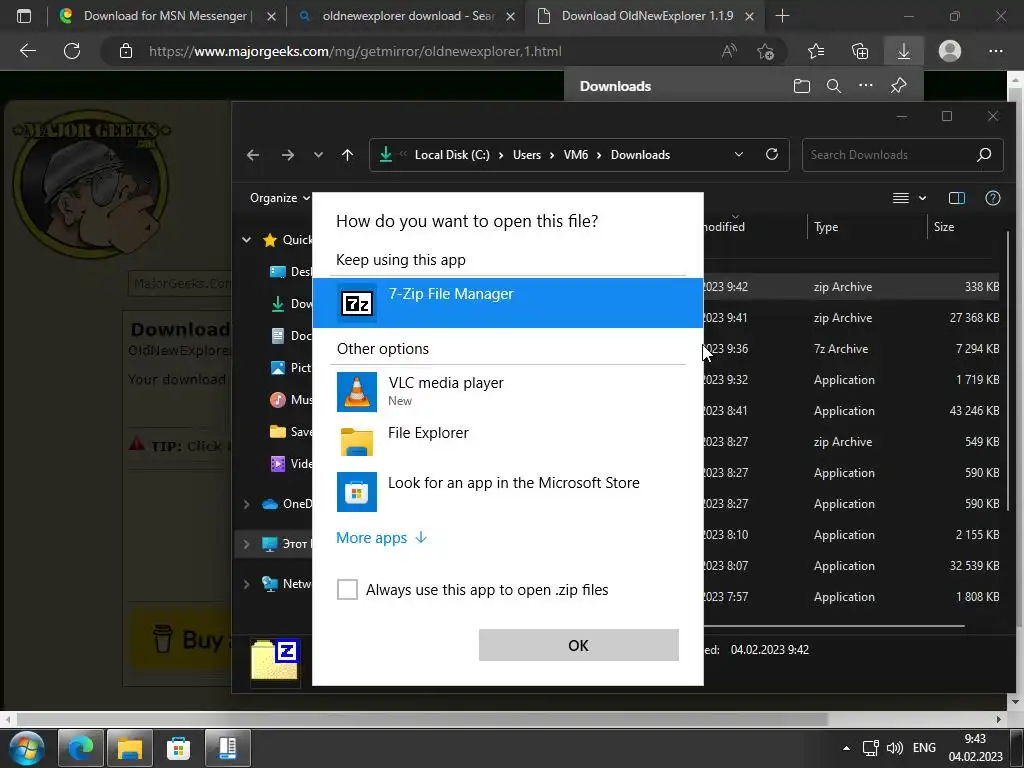
Task: Confirm with the OK button
Action: 579,645
